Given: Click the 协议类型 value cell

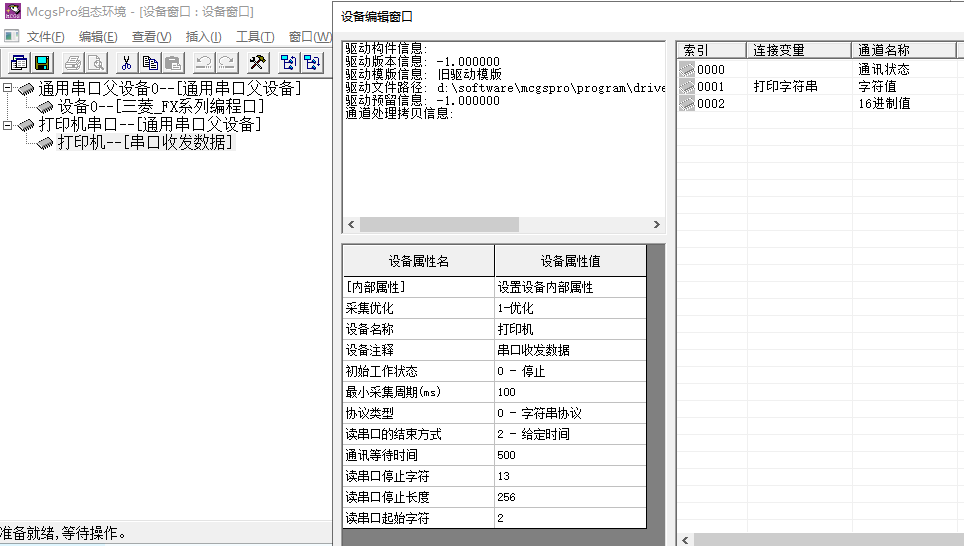Looking at the screenshot, I should [x=570, y=413].
